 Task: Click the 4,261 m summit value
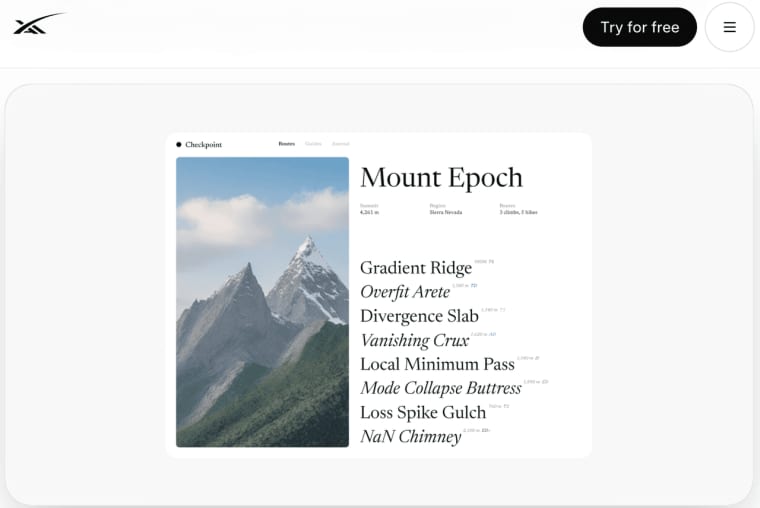pyautogui.click(x=369, y=212)
